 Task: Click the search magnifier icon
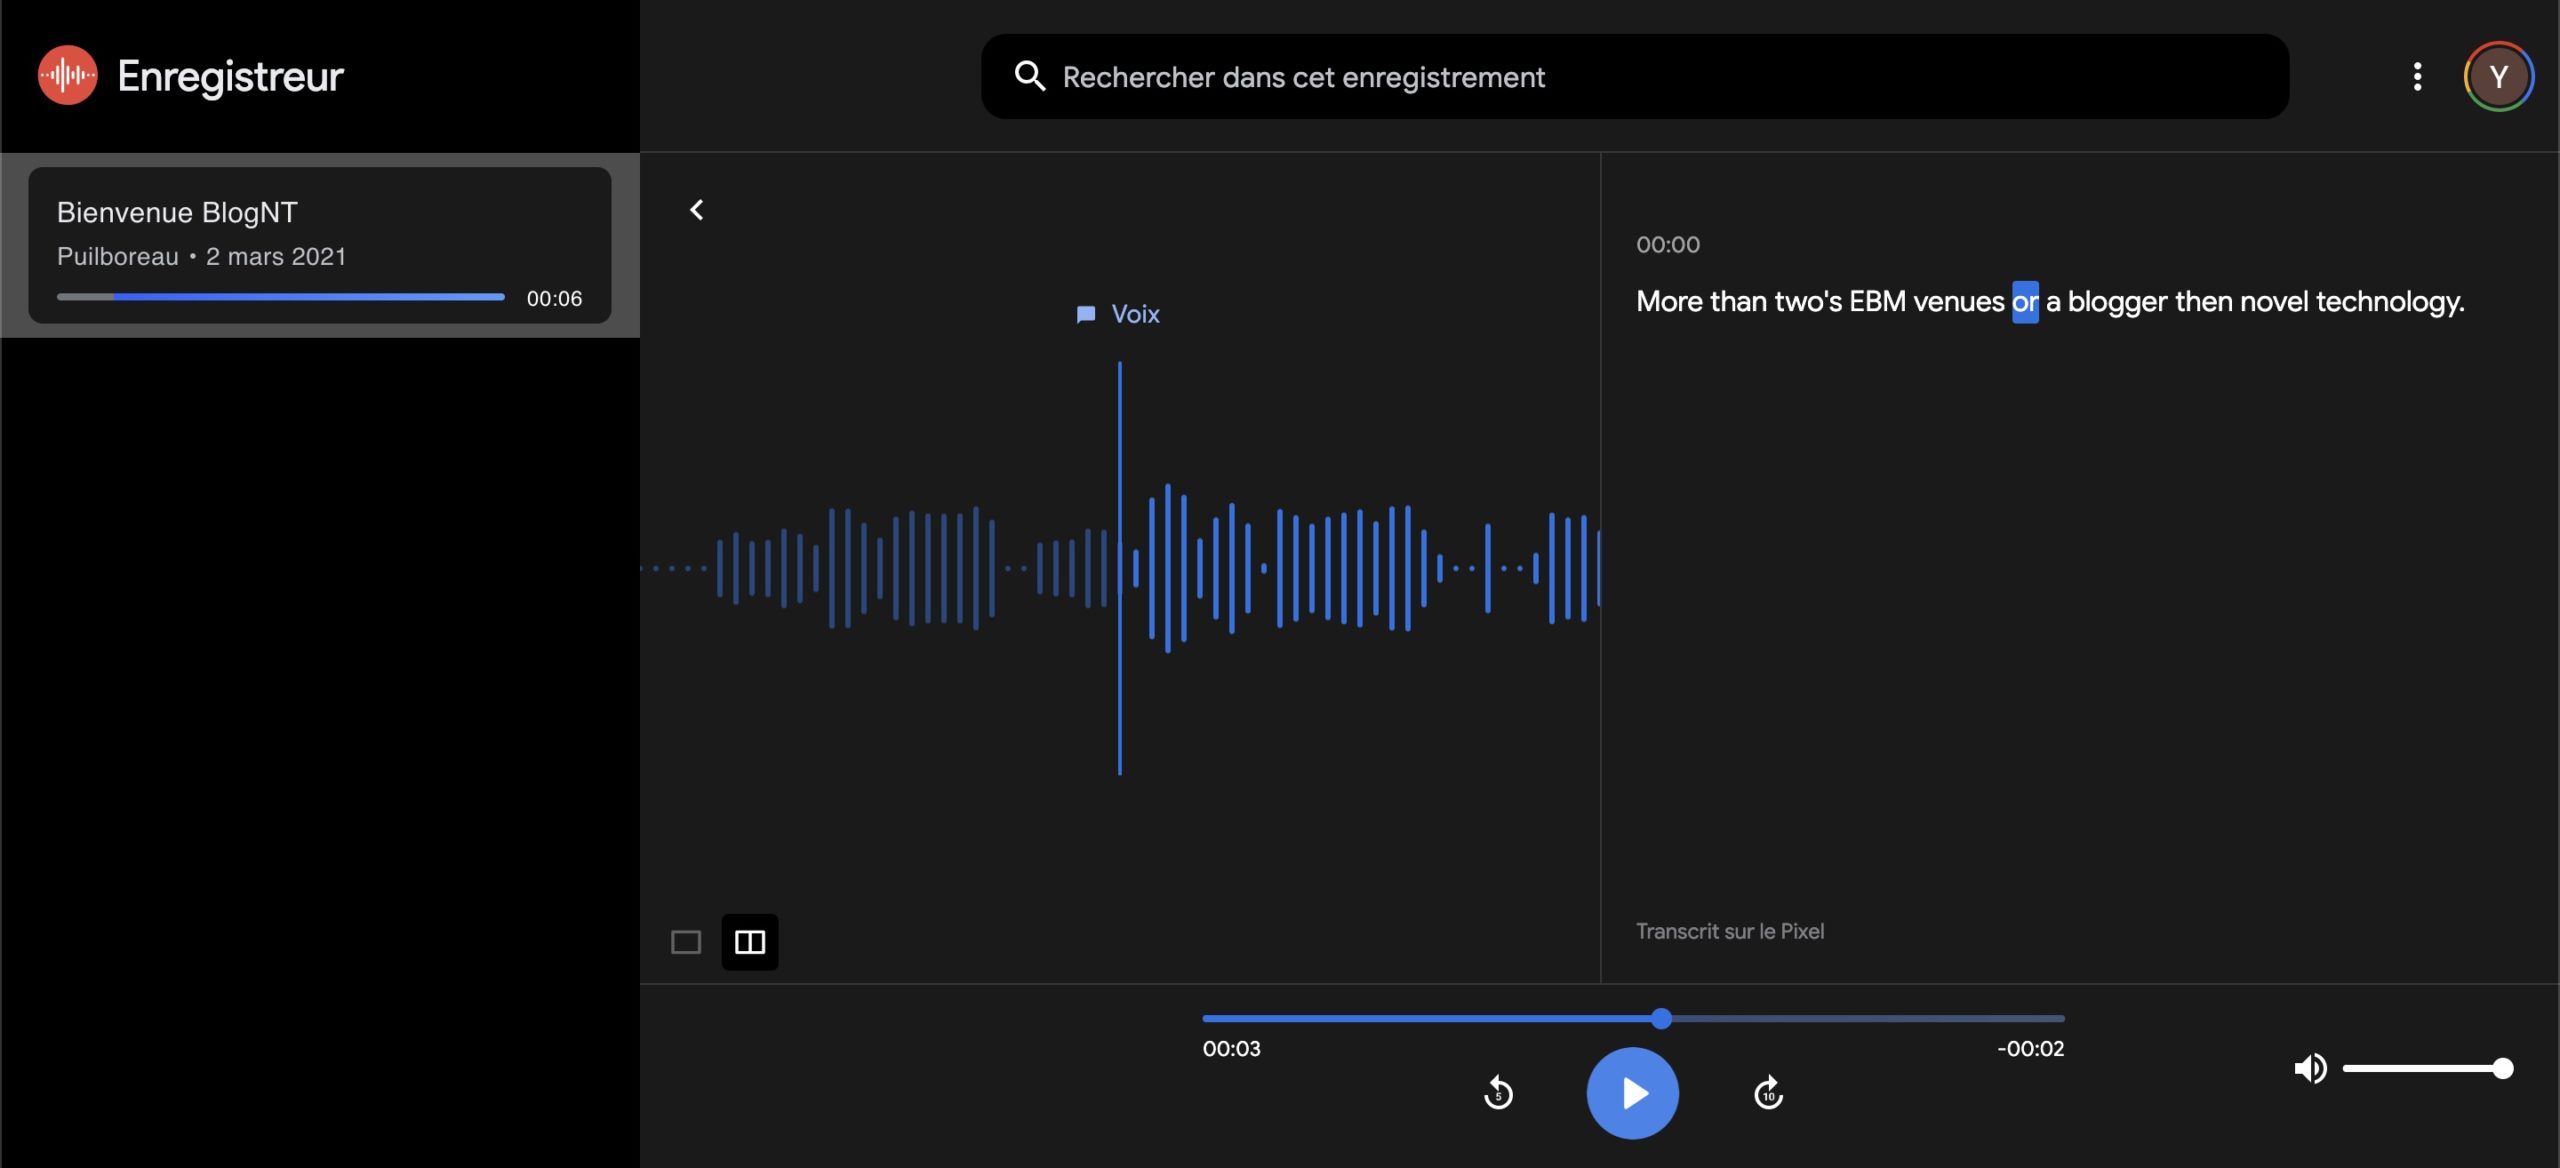coord(1029,76)
